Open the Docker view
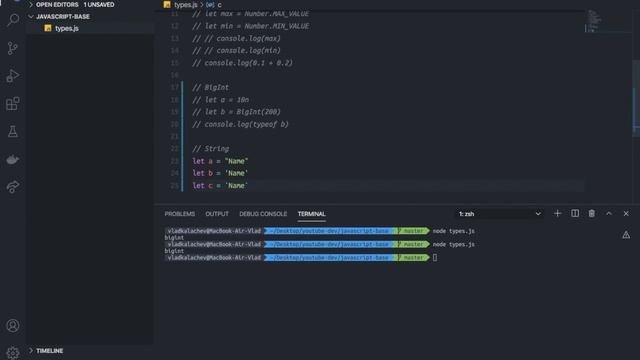 pyautogui.click(x=13, y=159)
